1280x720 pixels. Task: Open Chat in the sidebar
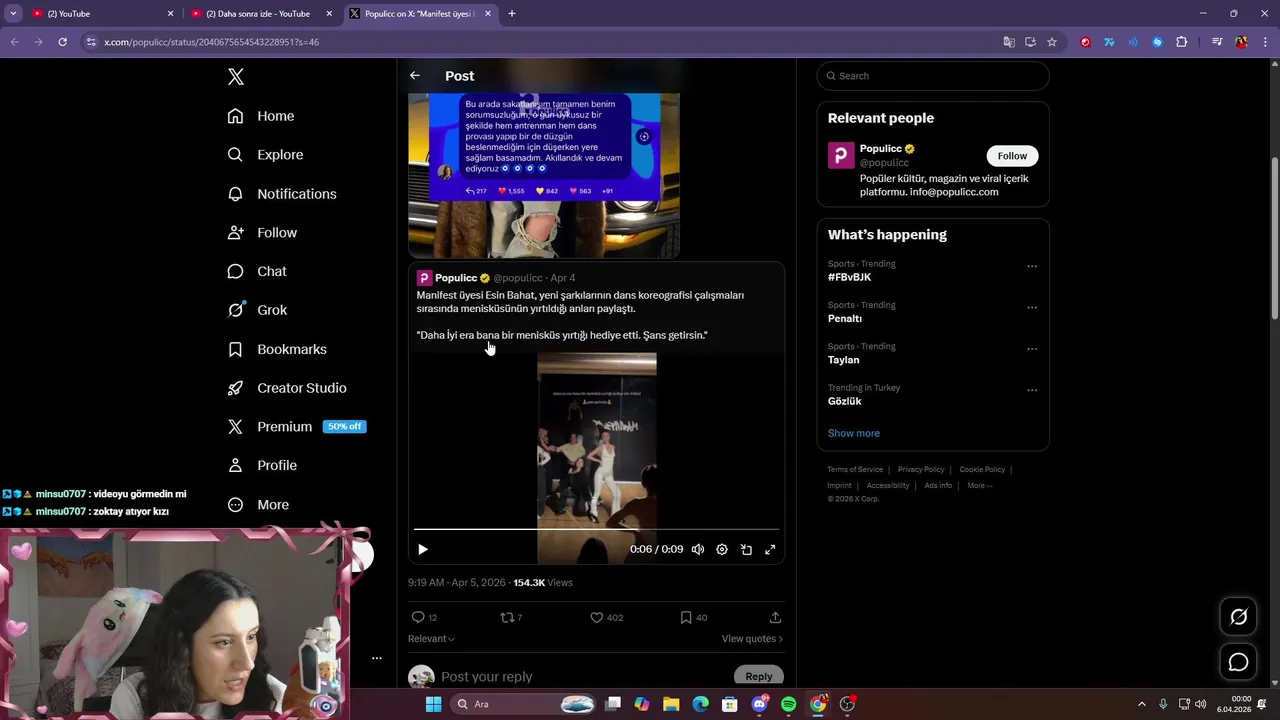(x=257, y=271)
